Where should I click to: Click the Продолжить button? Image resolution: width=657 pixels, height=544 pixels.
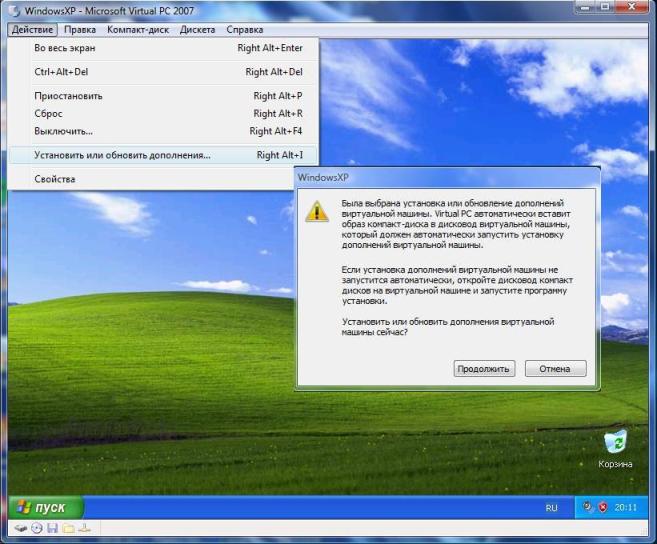[484, 369]
